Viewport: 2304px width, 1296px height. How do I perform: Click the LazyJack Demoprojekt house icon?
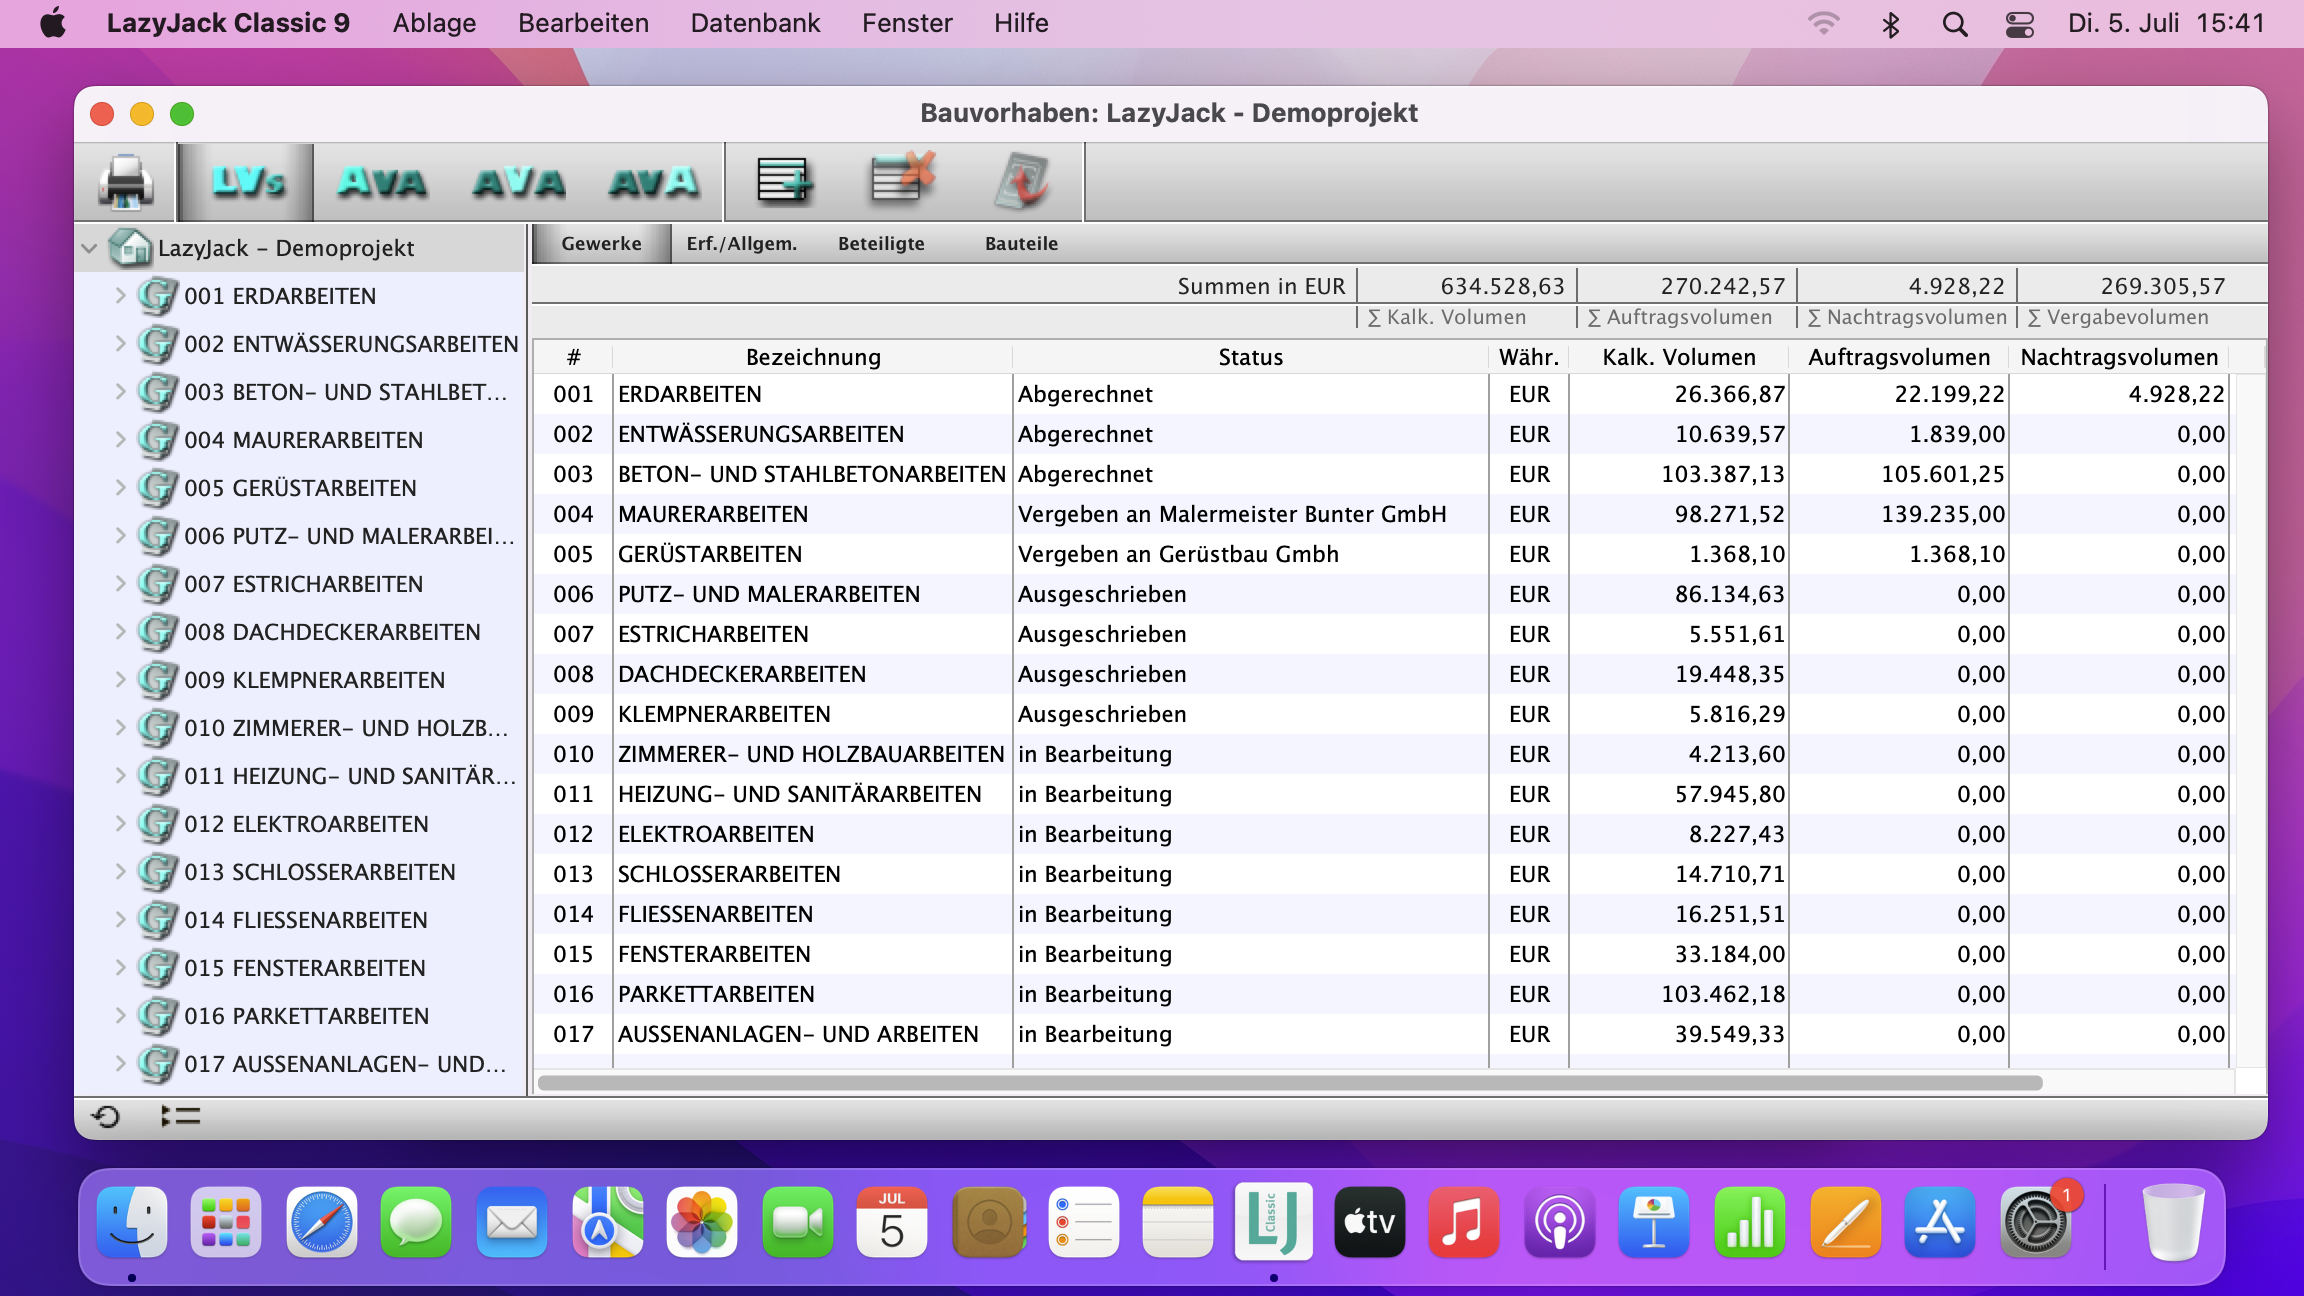click(x=130, y=247)
